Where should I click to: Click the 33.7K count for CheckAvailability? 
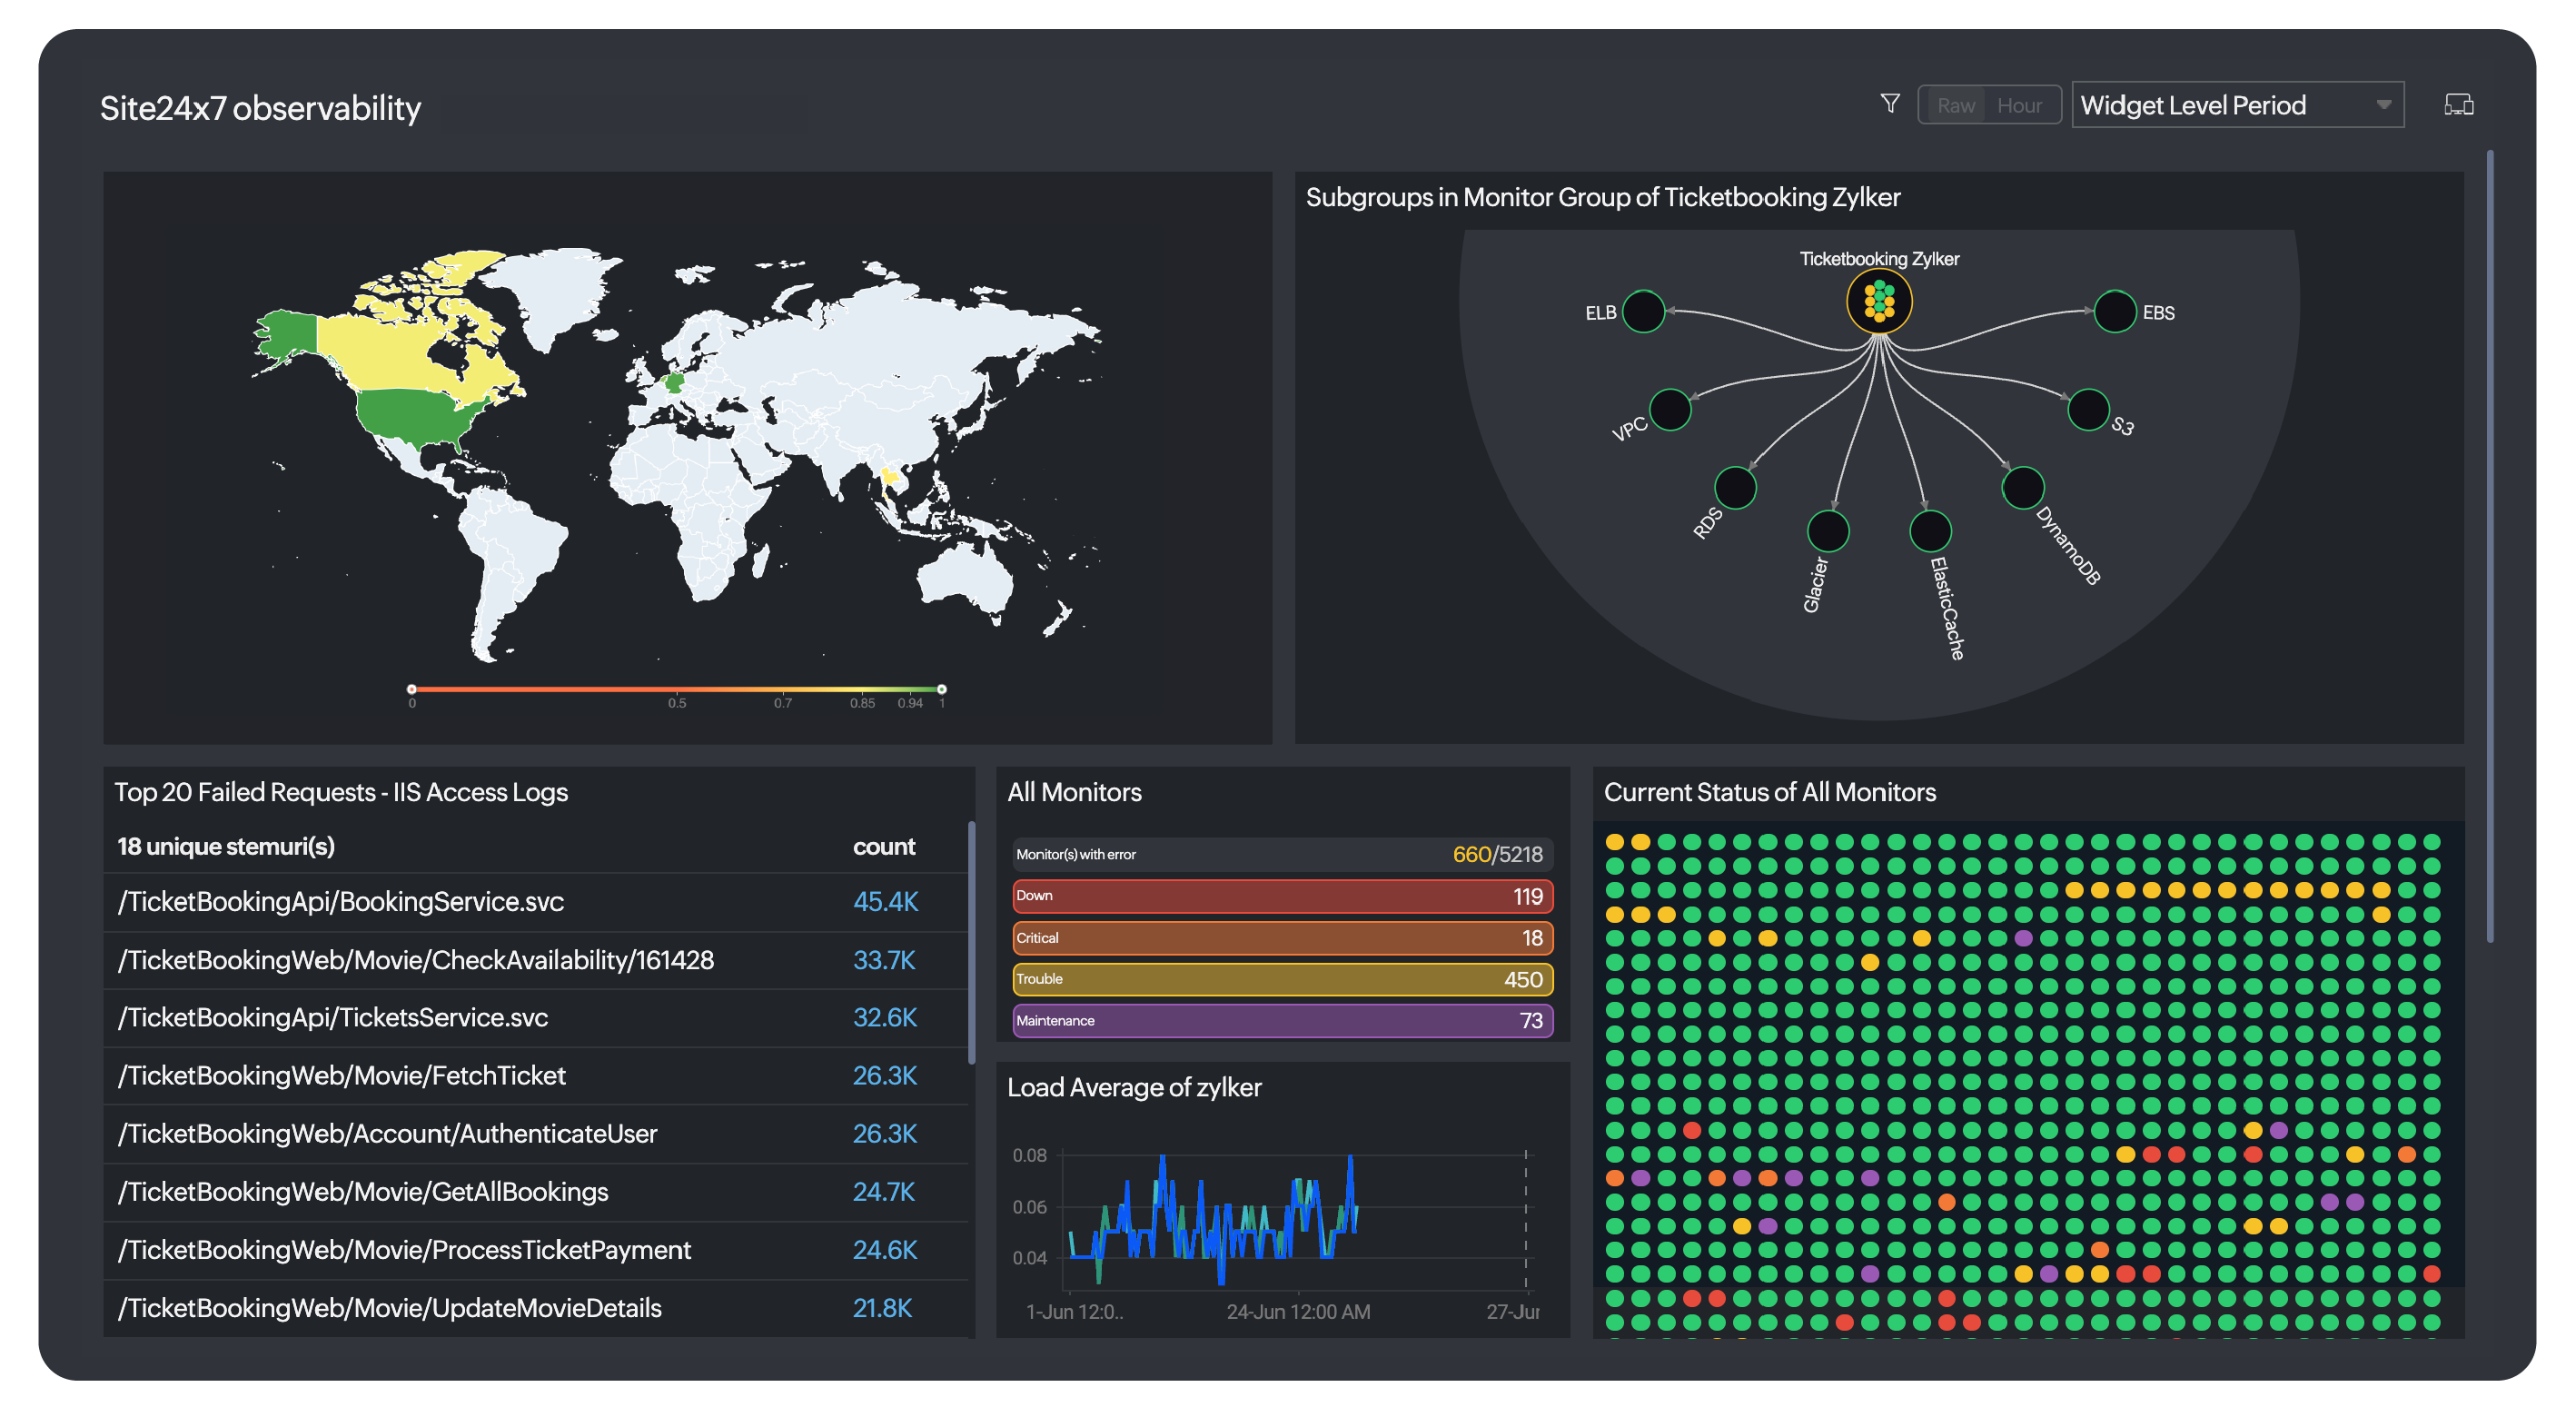[x=883, y=960]
